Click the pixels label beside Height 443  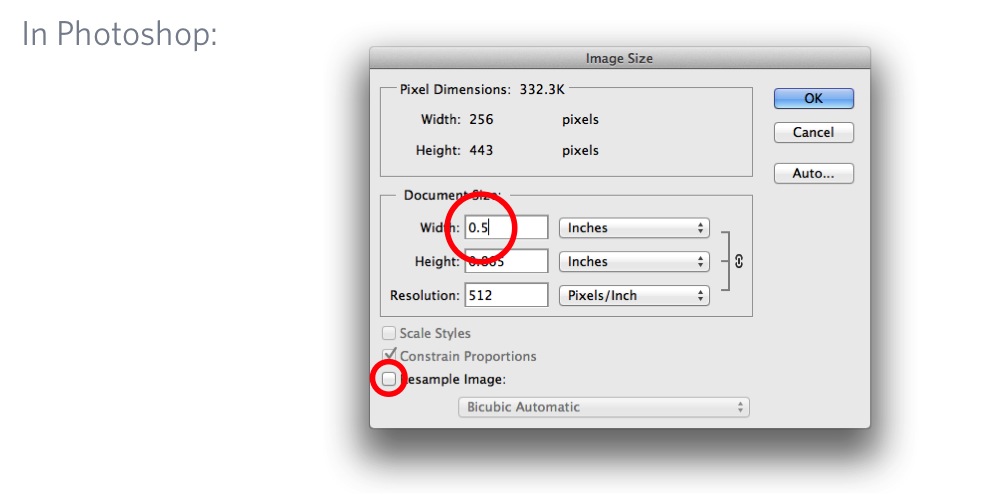pyautogui.click(x=580, y=151)
